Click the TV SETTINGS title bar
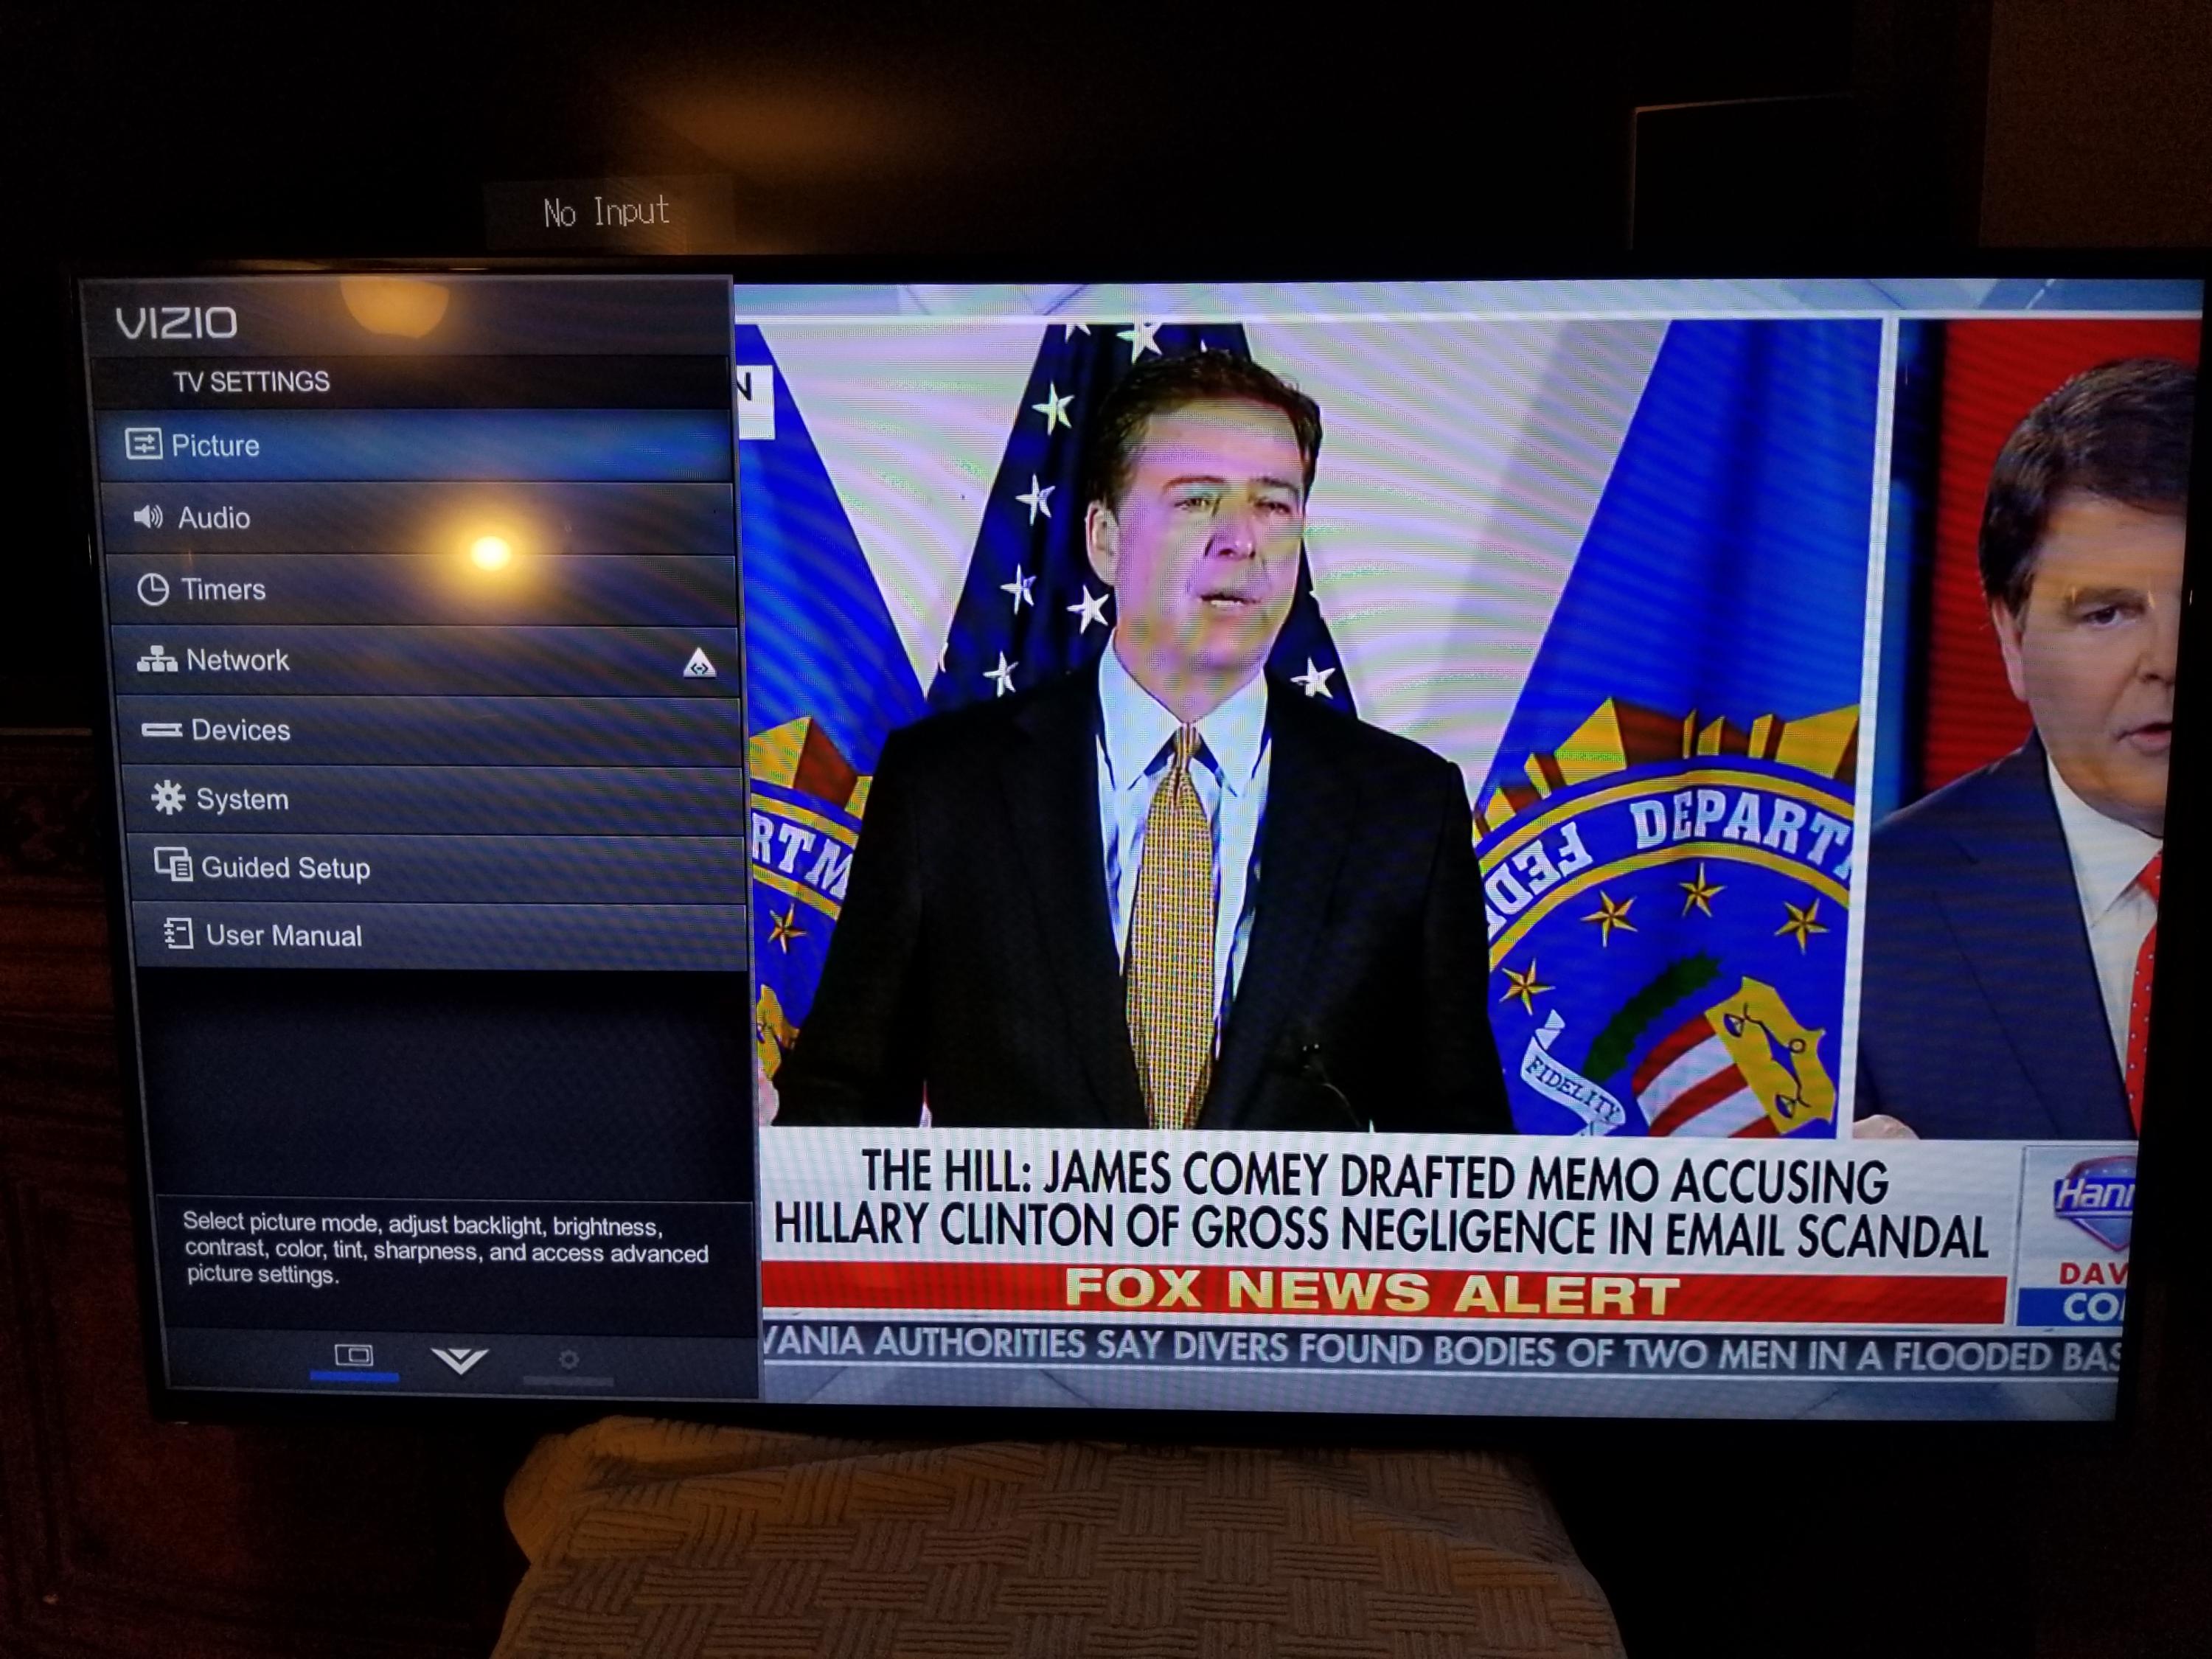 [x=251, y=382]
